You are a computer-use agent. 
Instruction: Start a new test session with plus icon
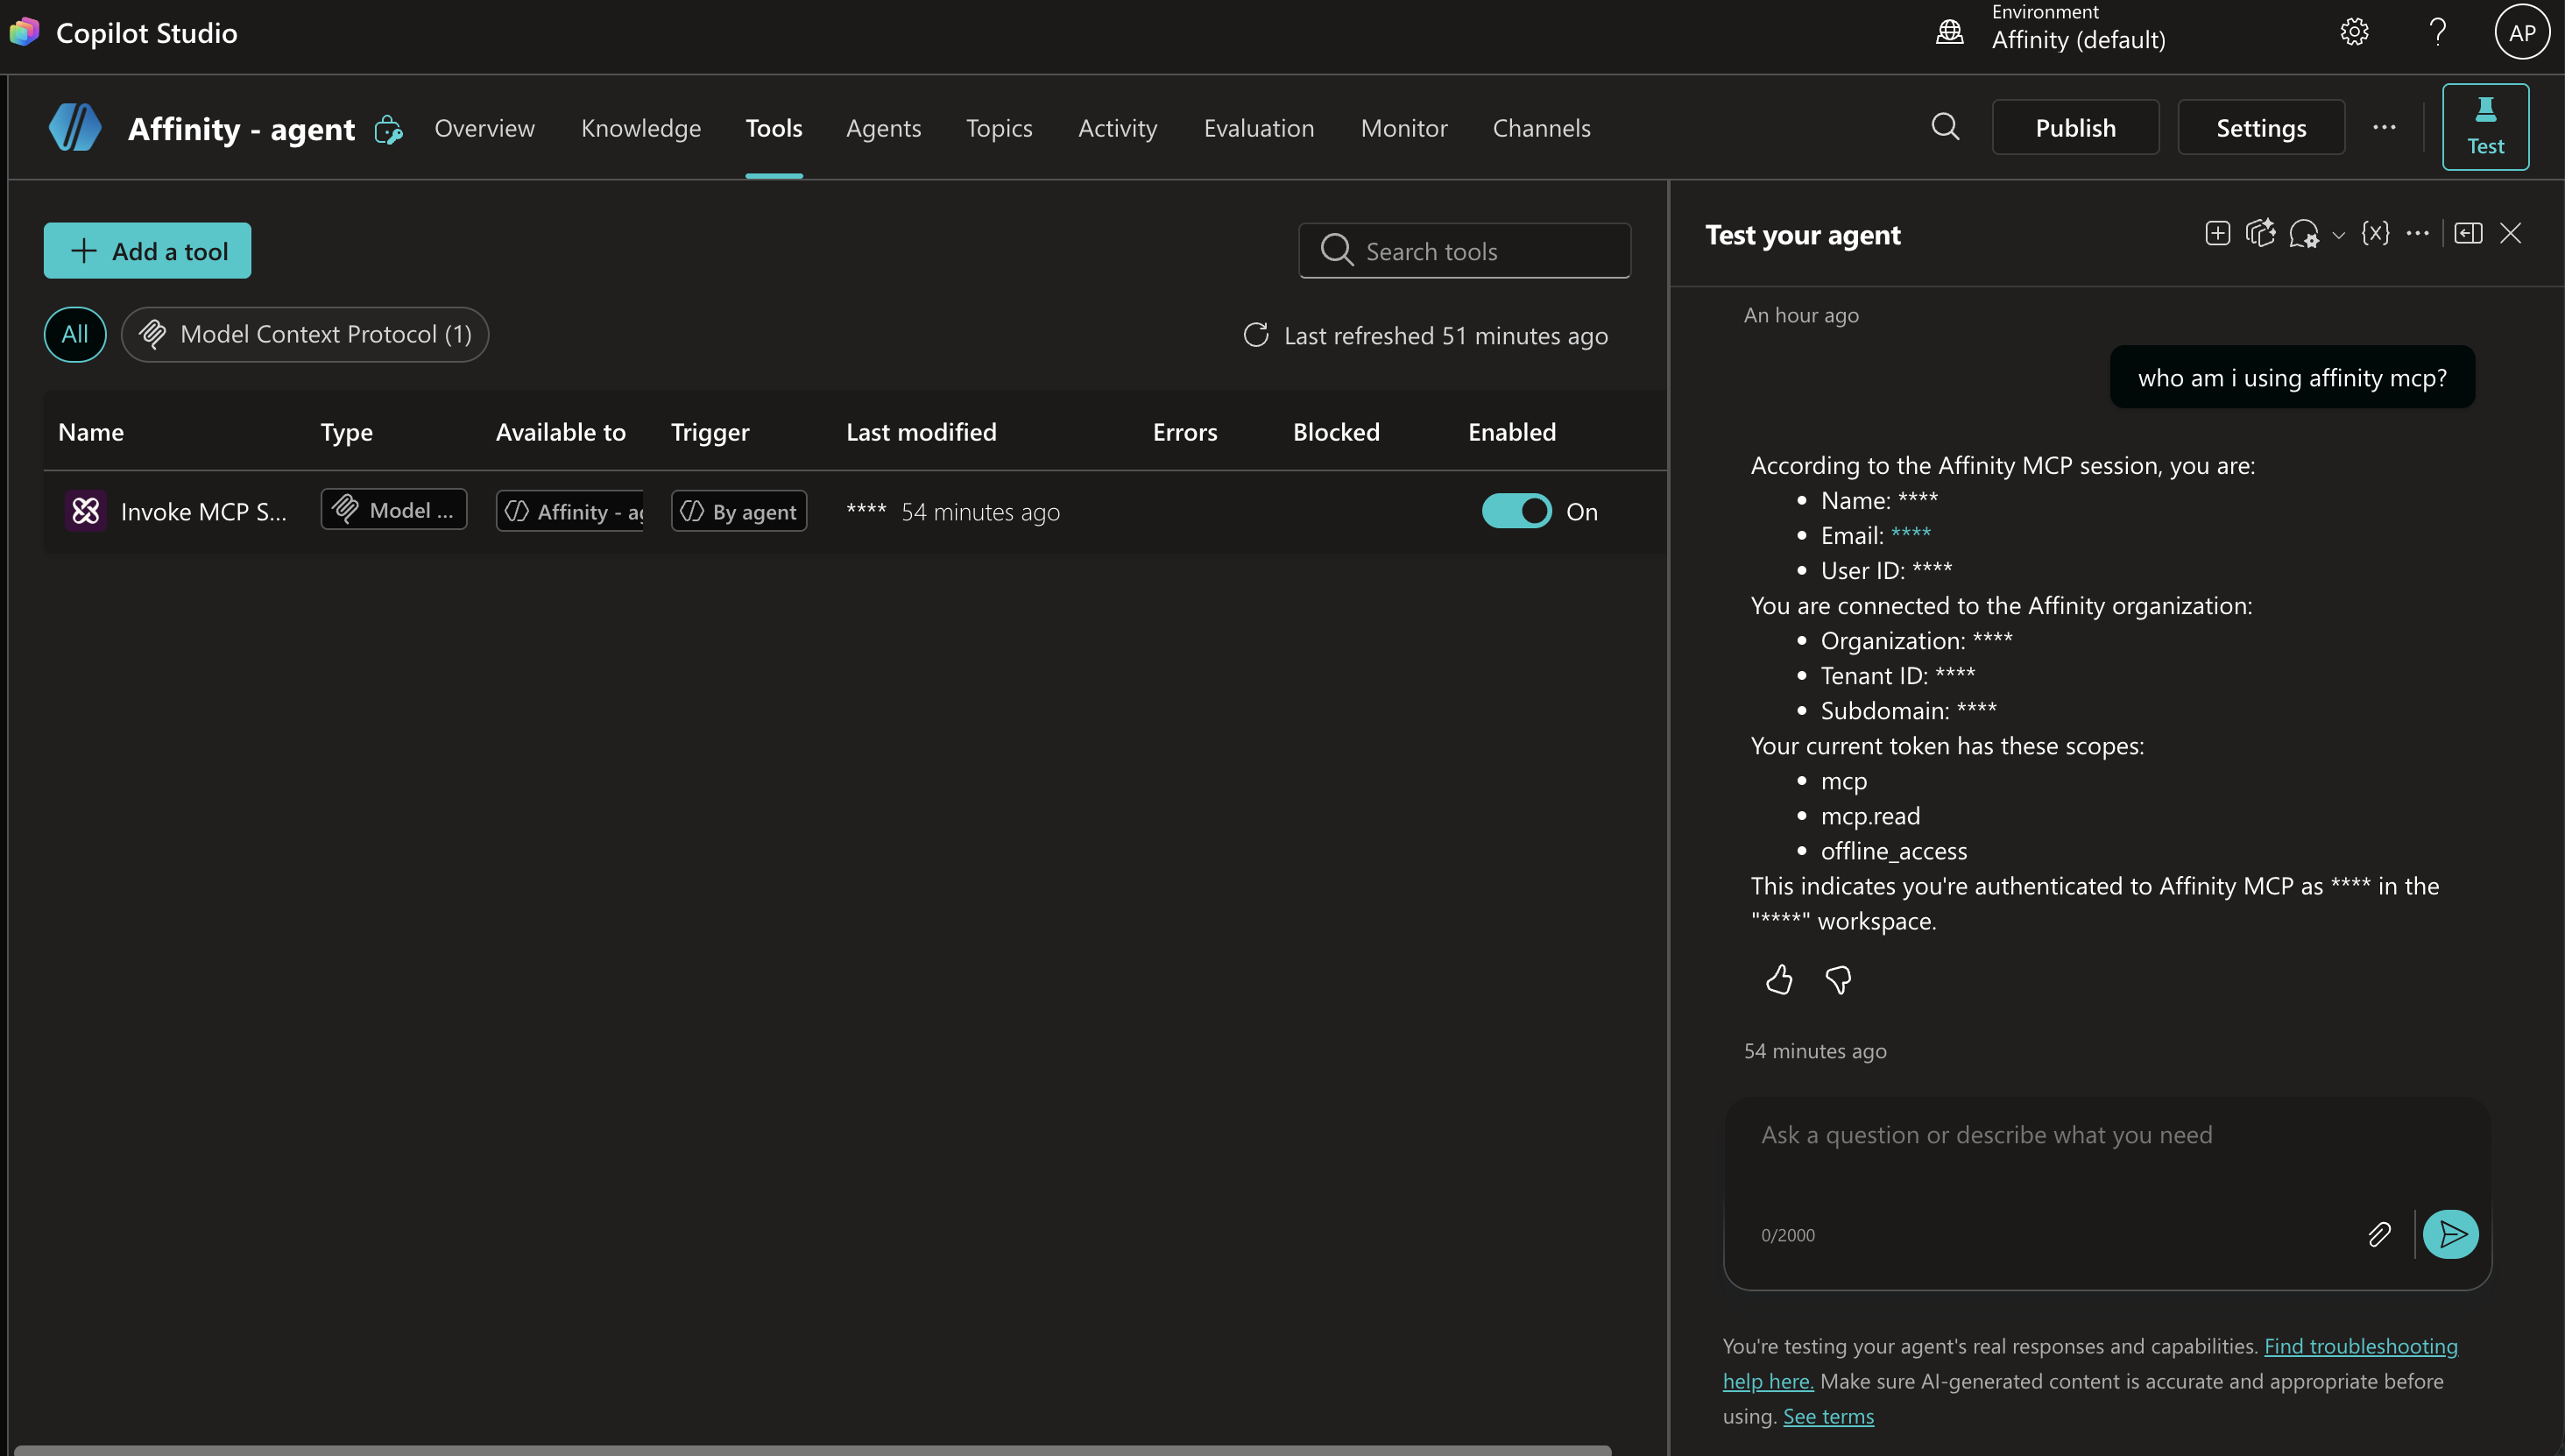[2217, 233]
